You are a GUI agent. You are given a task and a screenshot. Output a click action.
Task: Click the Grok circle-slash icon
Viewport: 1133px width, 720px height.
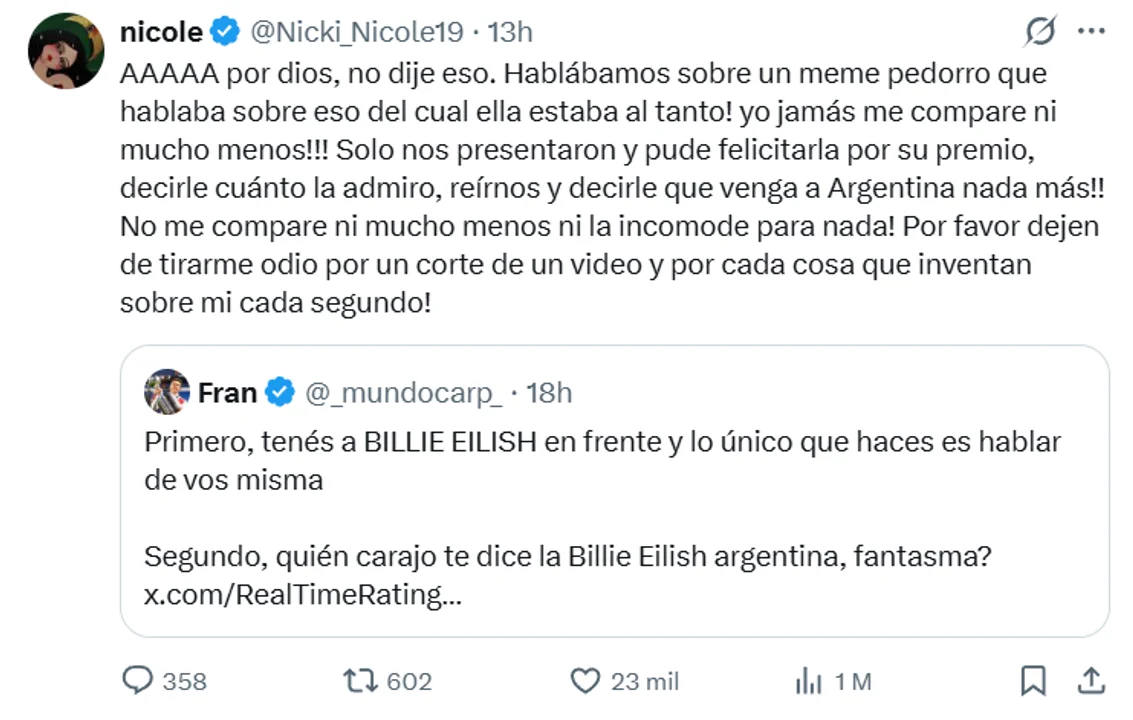click(x=1040, y=33)
